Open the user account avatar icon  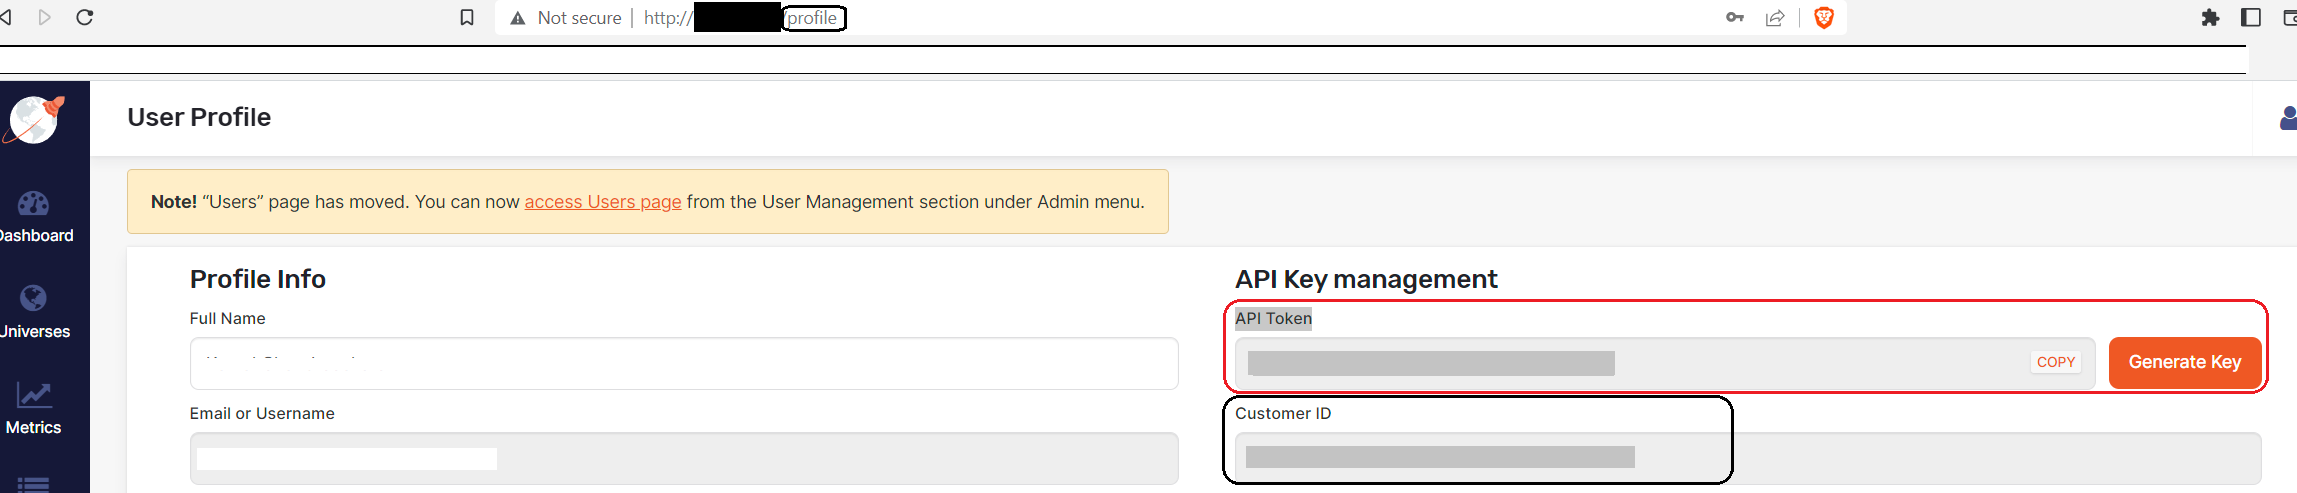2288,118
